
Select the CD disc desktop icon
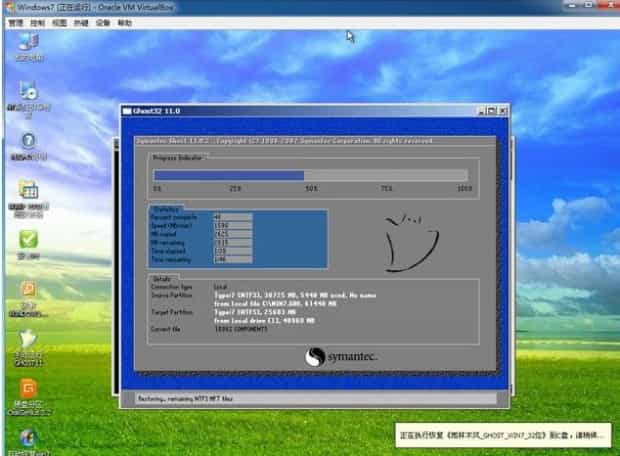point(28,91)
